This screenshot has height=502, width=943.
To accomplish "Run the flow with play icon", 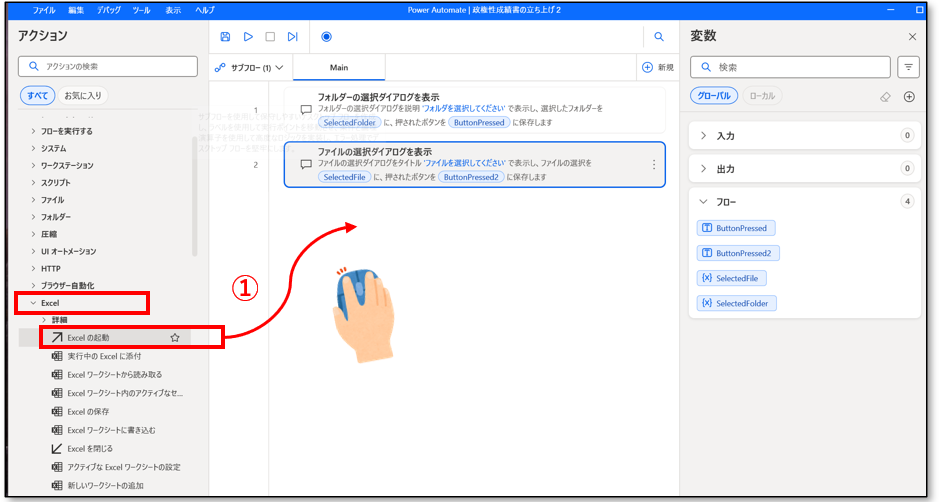I will click(248, 37).
